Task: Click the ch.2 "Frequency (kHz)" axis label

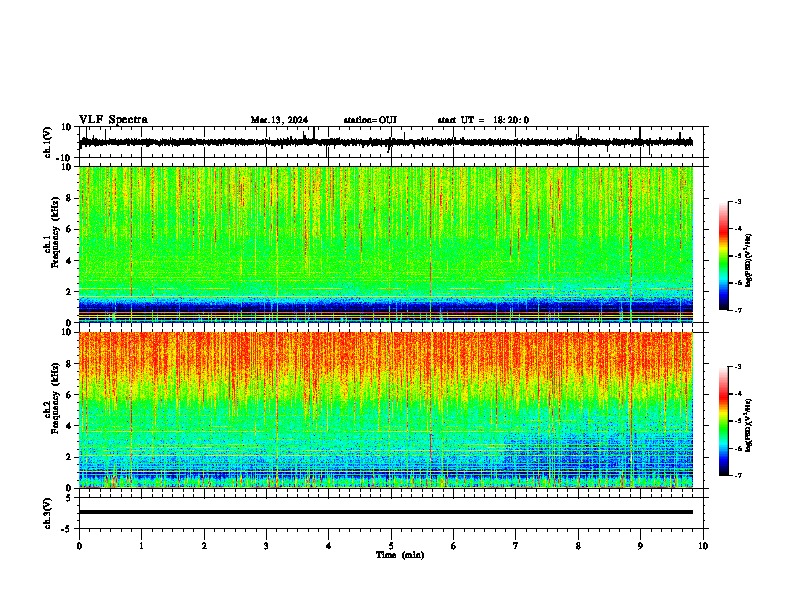Action: click(x=55, y=398)
